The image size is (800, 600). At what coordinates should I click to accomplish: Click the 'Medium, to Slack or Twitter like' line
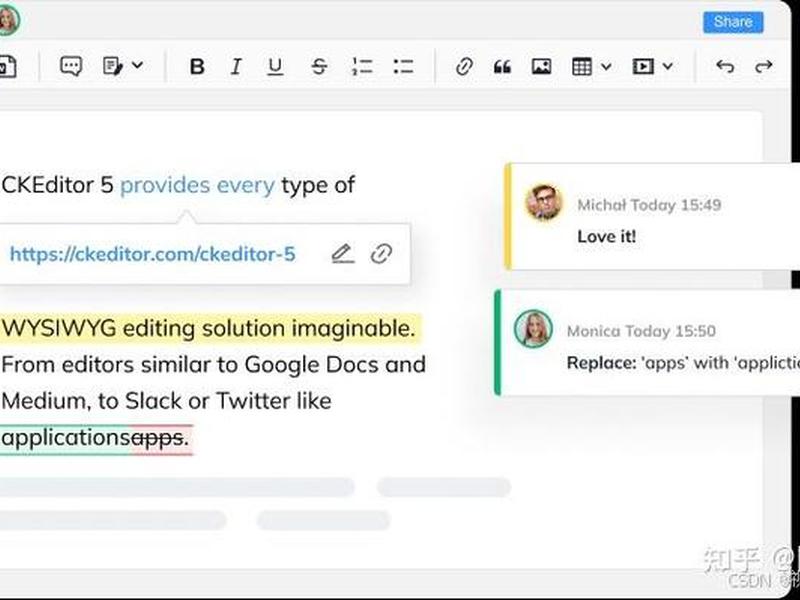166,401
